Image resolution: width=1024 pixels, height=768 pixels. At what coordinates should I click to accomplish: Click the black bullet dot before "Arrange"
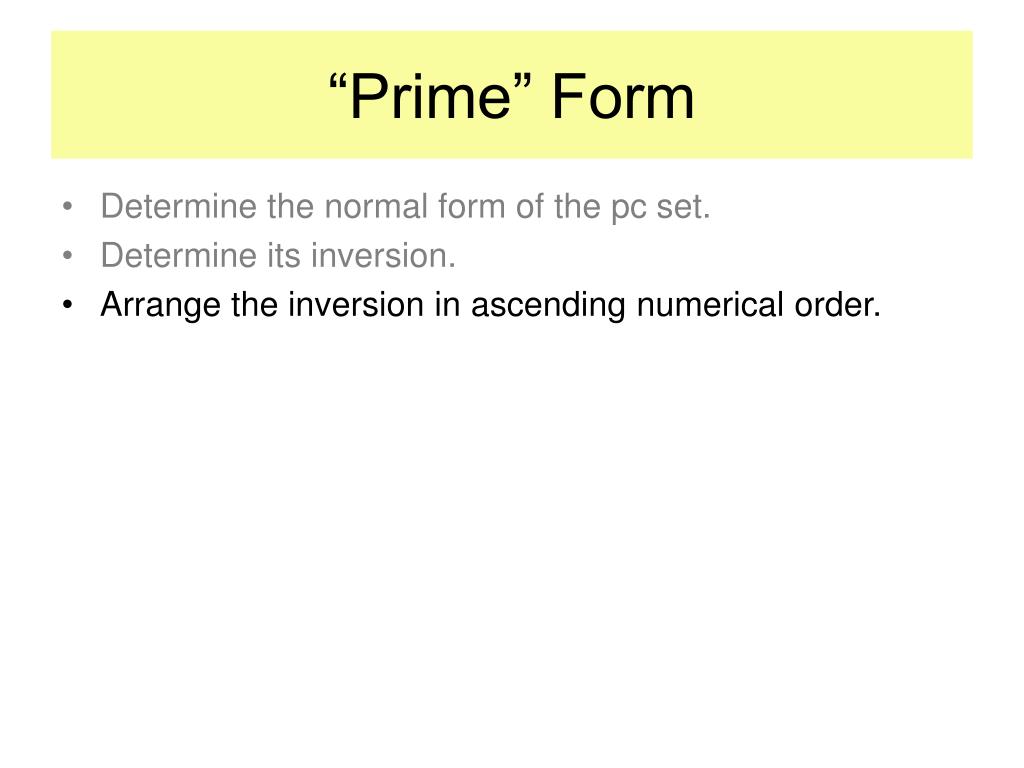click(x=67, y=305)
